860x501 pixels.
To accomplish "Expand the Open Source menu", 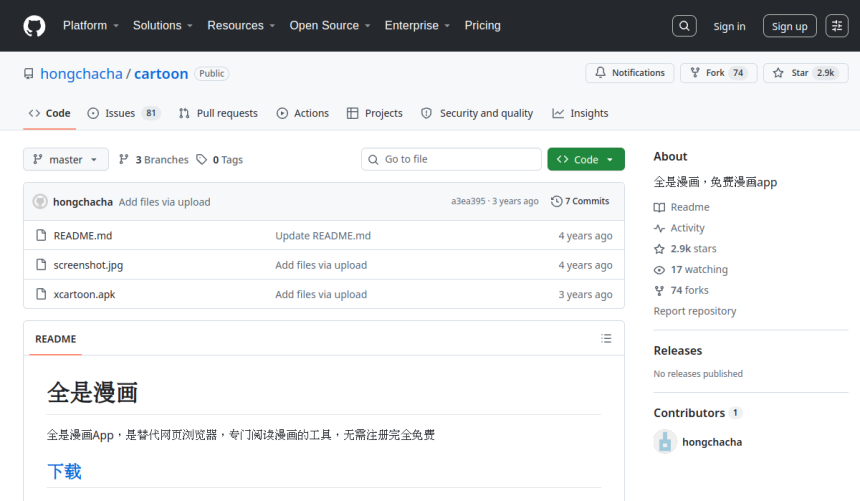I will pos(330,26).
